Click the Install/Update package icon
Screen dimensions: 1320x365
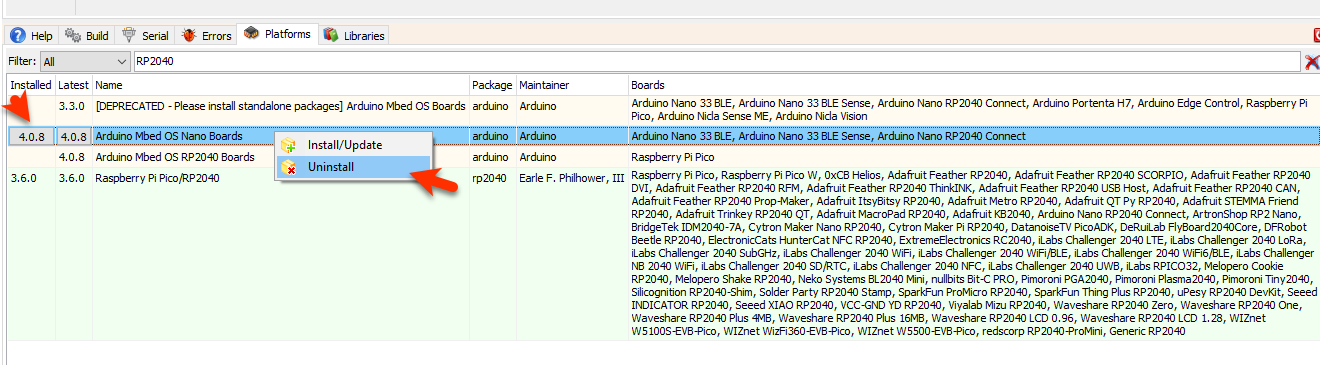click(x=289, y=145)
